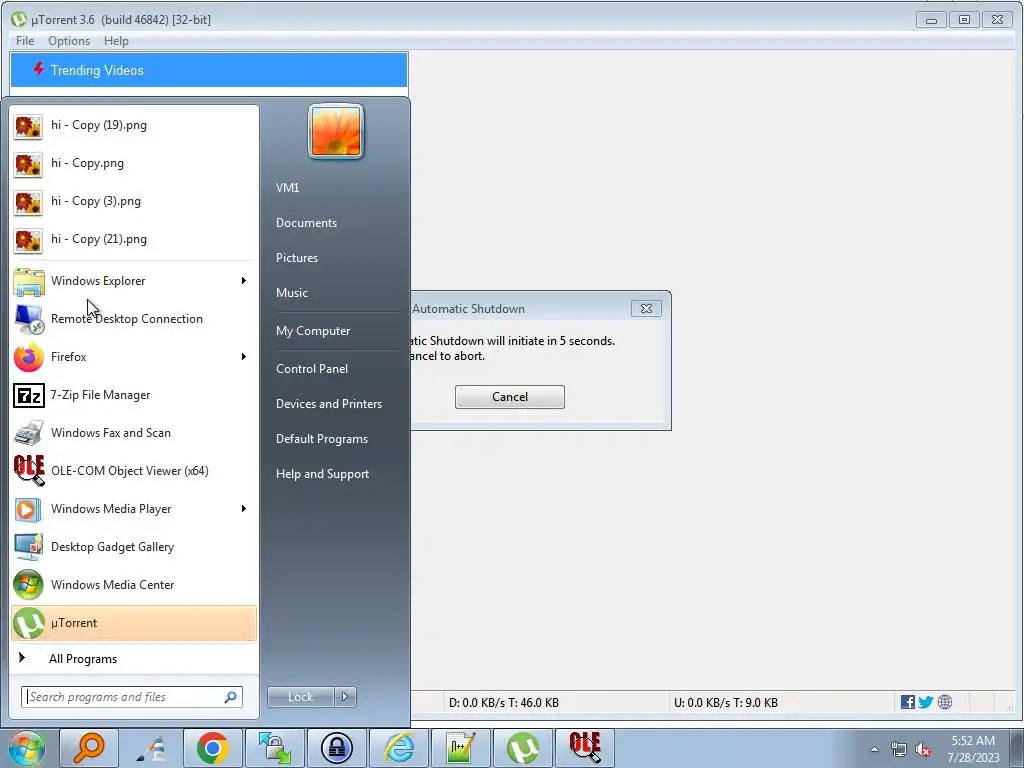Screen dimensions: 1024x768
Task: Open Internet Explorer from taskbar
Action: click(x=398, y=748)
